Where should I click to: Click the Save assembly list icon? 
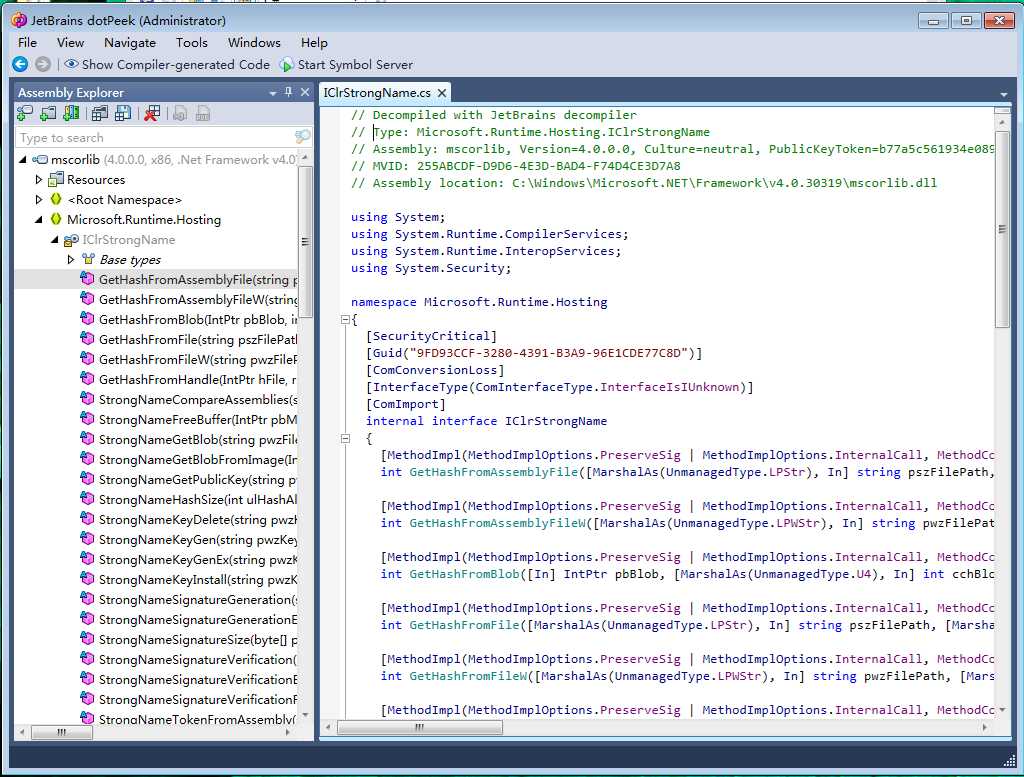[123, 114]
